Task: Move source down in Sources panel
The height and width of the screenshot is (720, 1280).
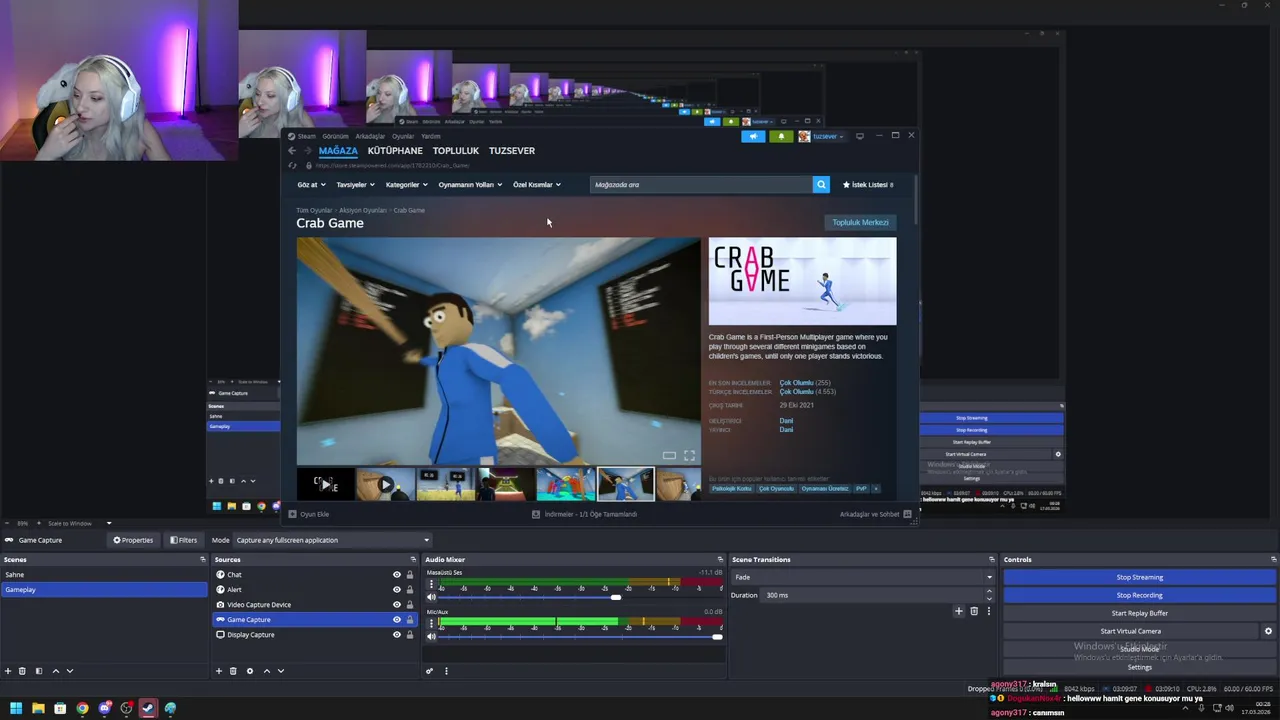Action: point(281,671)
